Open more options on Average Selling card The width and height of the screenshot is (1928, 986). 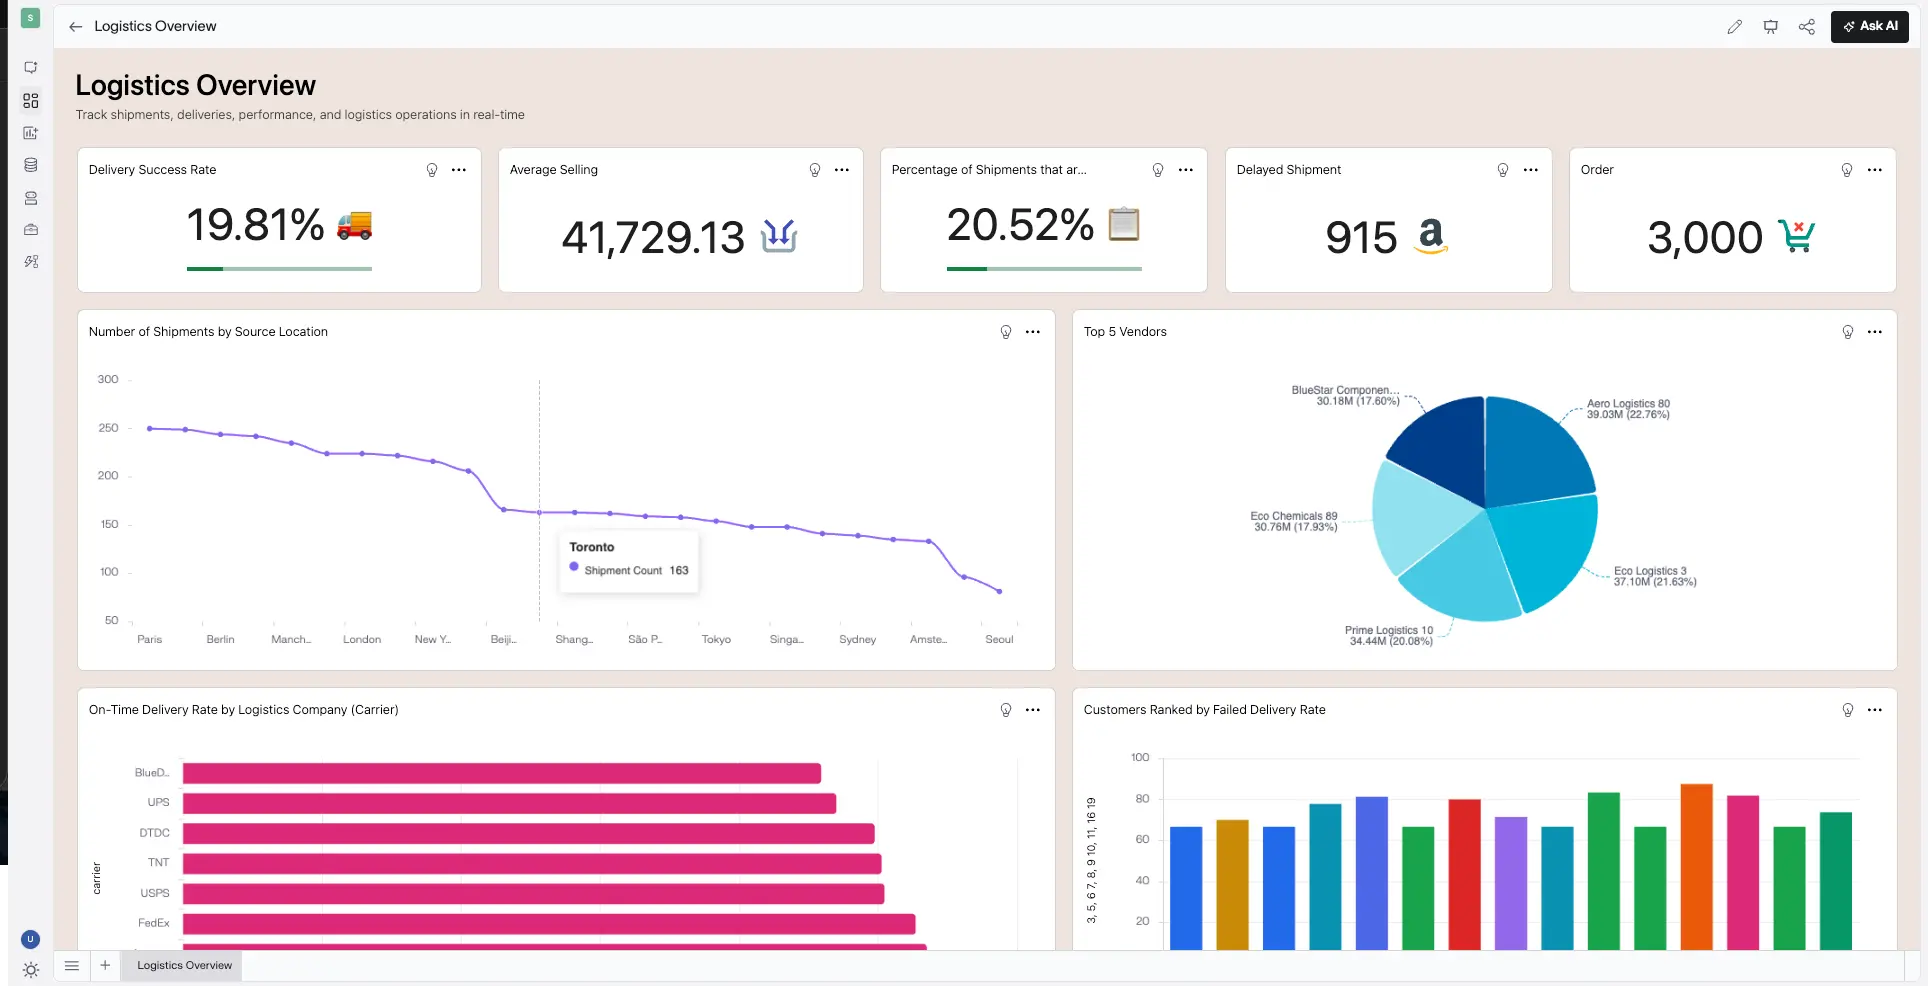tap(842, 170)
